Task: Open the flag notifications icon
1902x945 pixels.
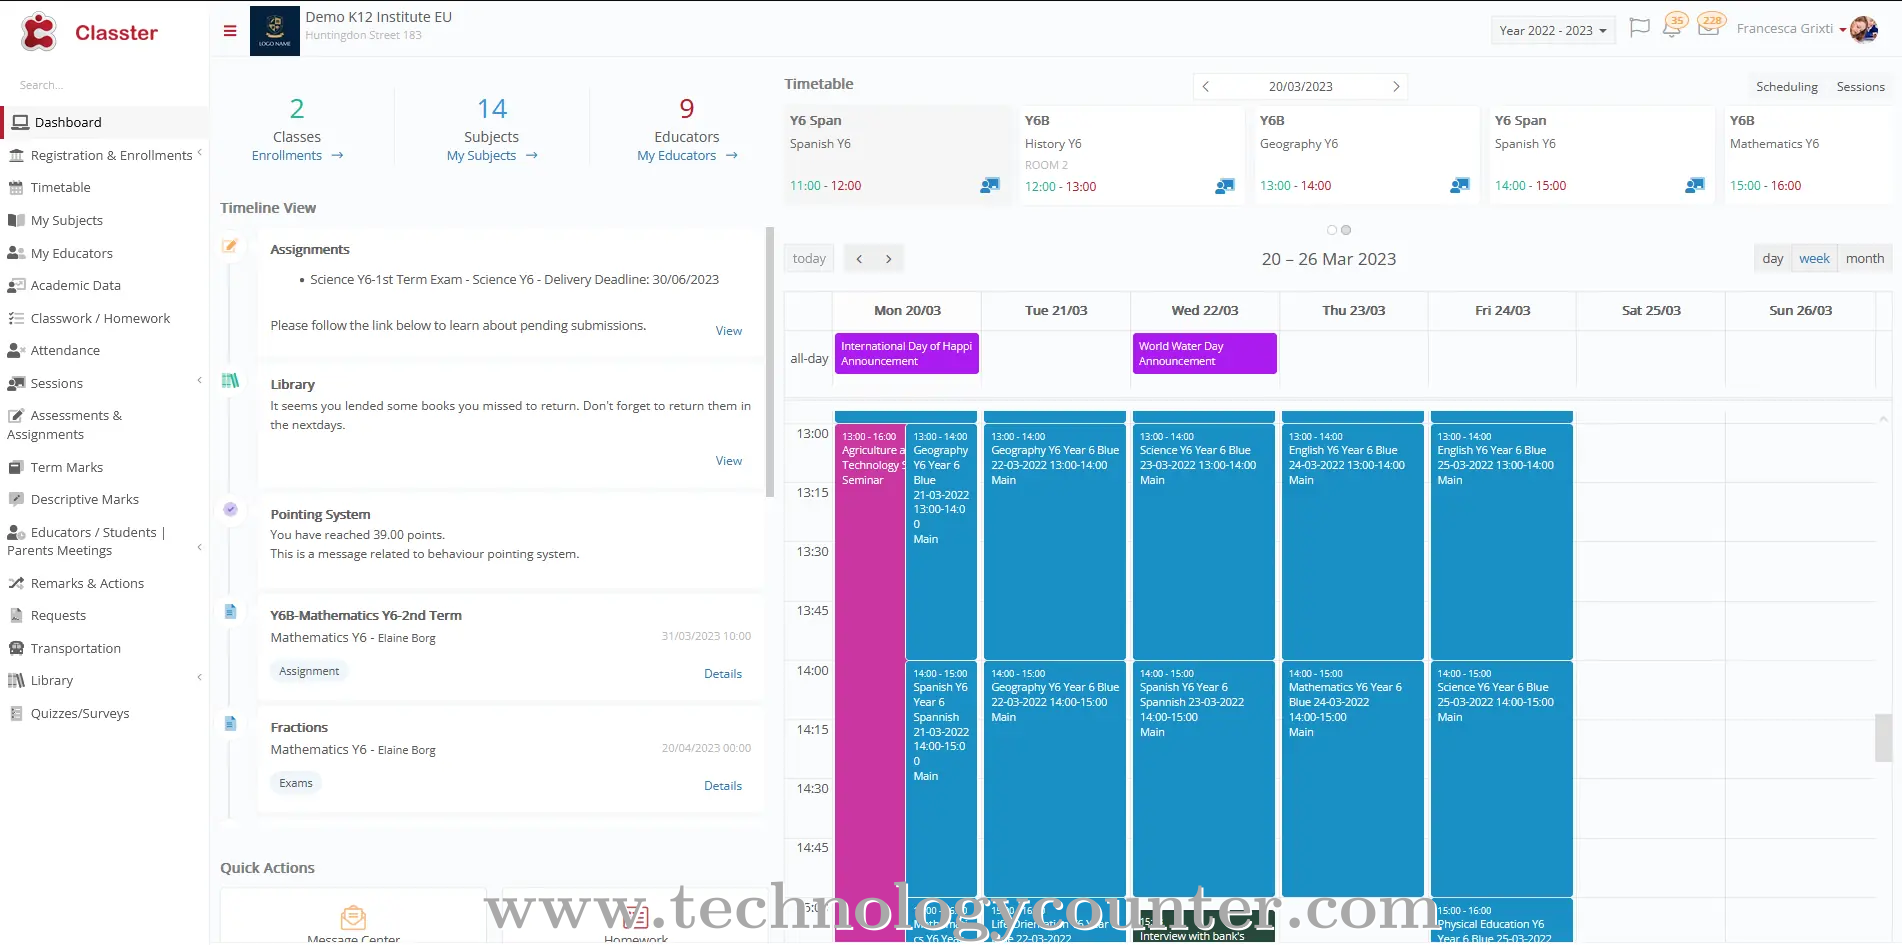Action: tap(1639, 28)
